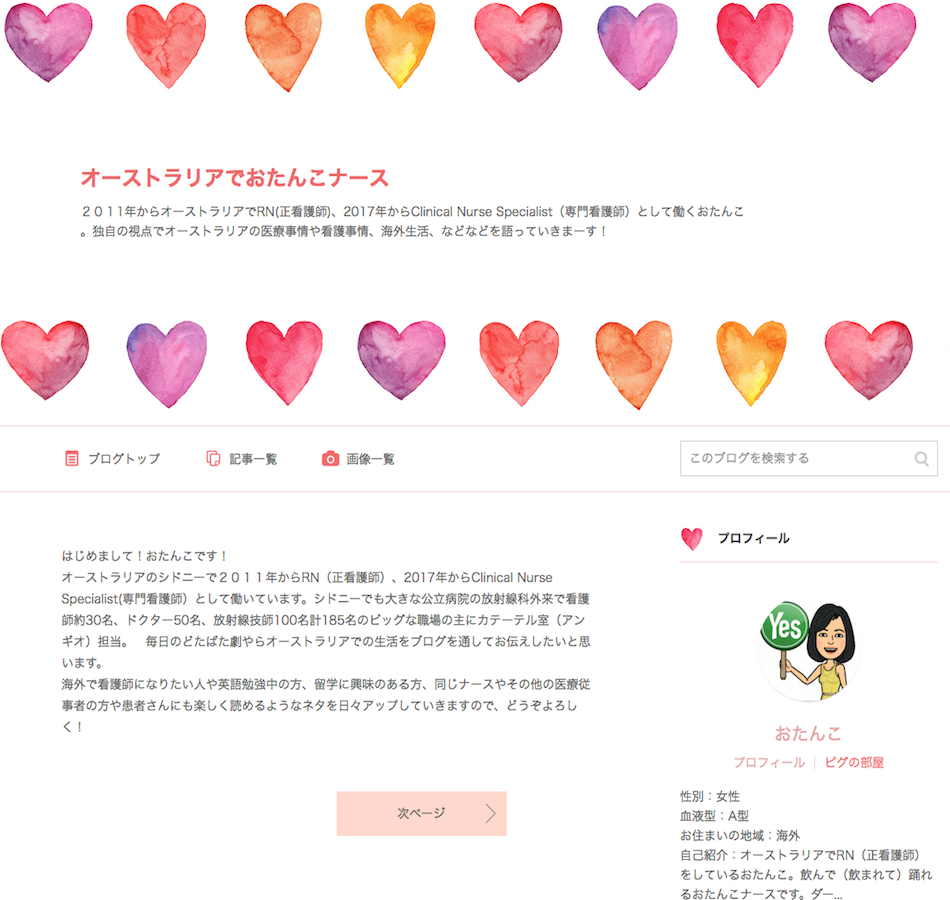Go to the next page via 次ページ
Image resolution: width=950 pixels, height=900 pixels.
[422, 813]
